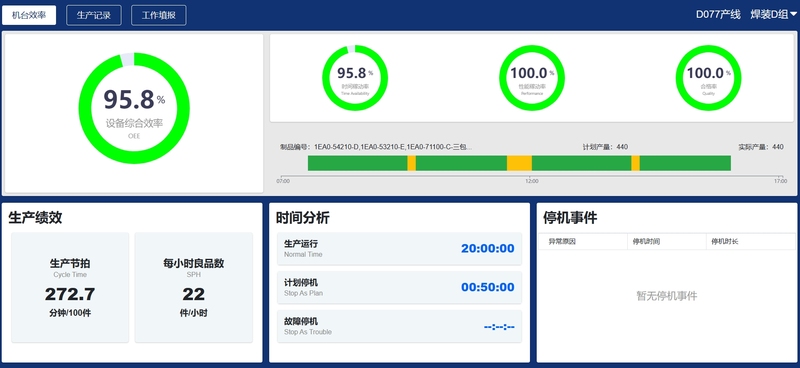Viewport: 800px width, 368px height.
Task: Click the last yellow stop segment on timeline
Action: coord(636,163)
